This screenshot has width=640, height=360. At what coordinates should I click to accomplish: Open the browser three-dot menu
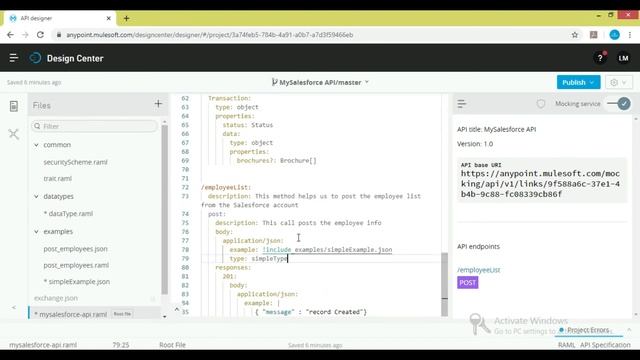pyautogui.click(x=630, y=35)
